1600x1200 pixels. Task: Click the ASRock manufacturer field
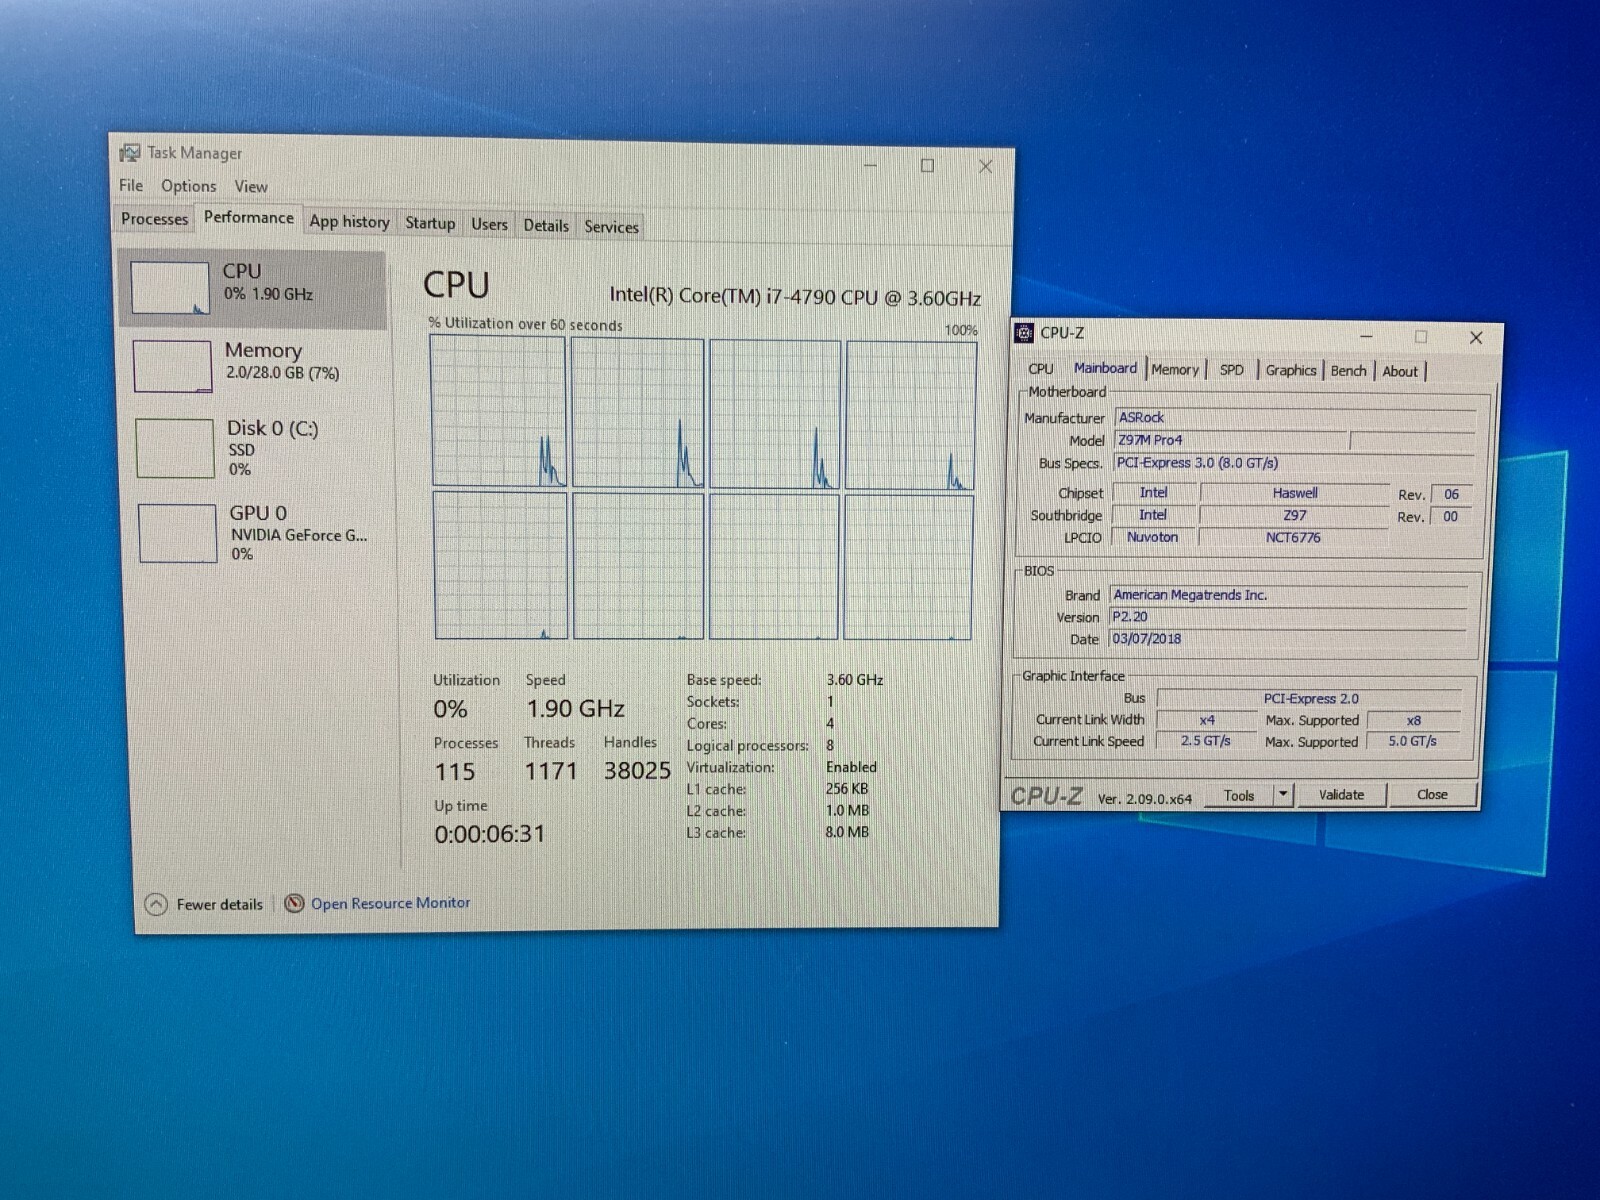(x=1295, y=417)
